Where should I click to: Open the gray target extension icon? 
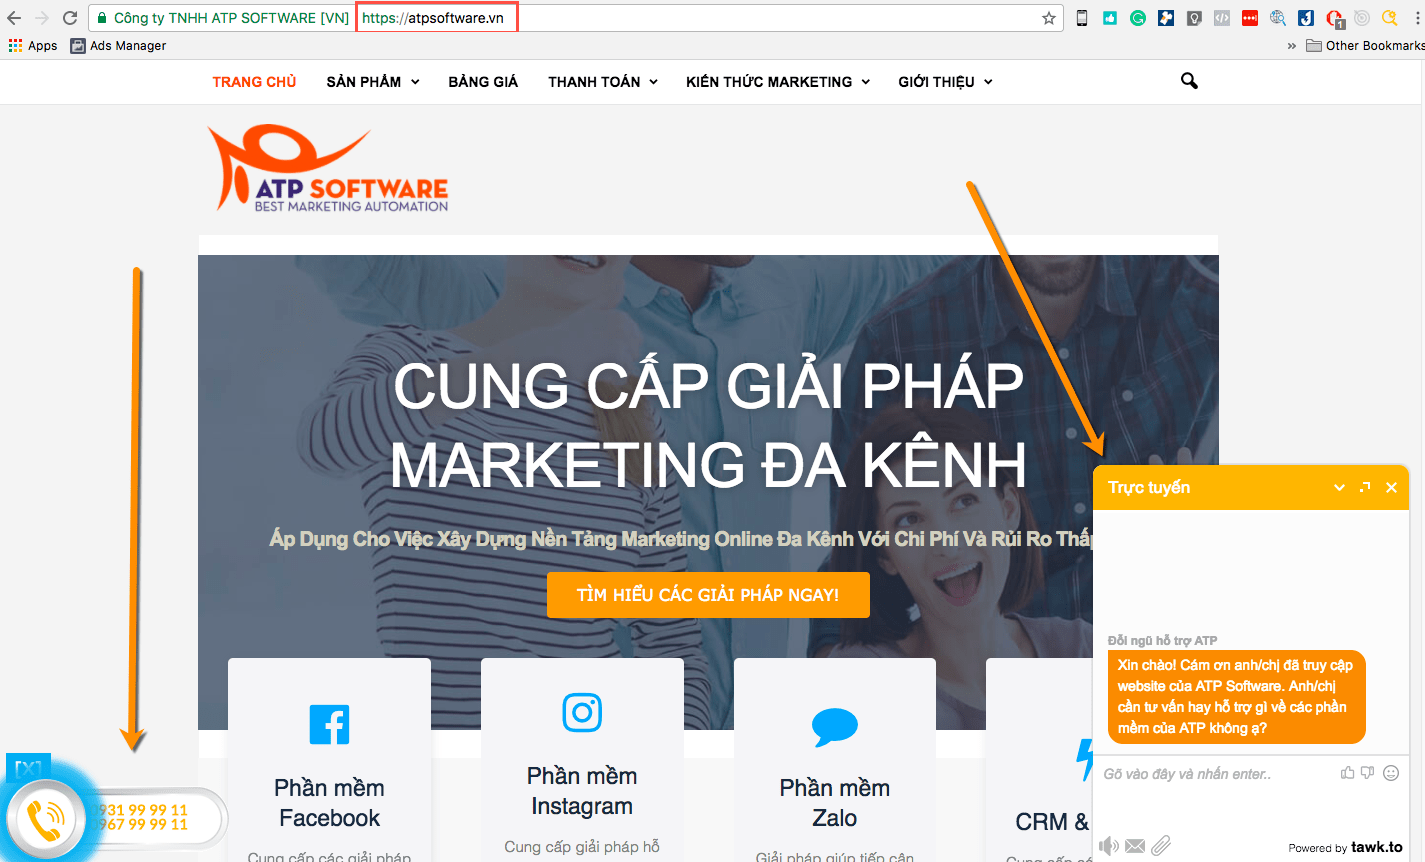tap(1362, 18)
